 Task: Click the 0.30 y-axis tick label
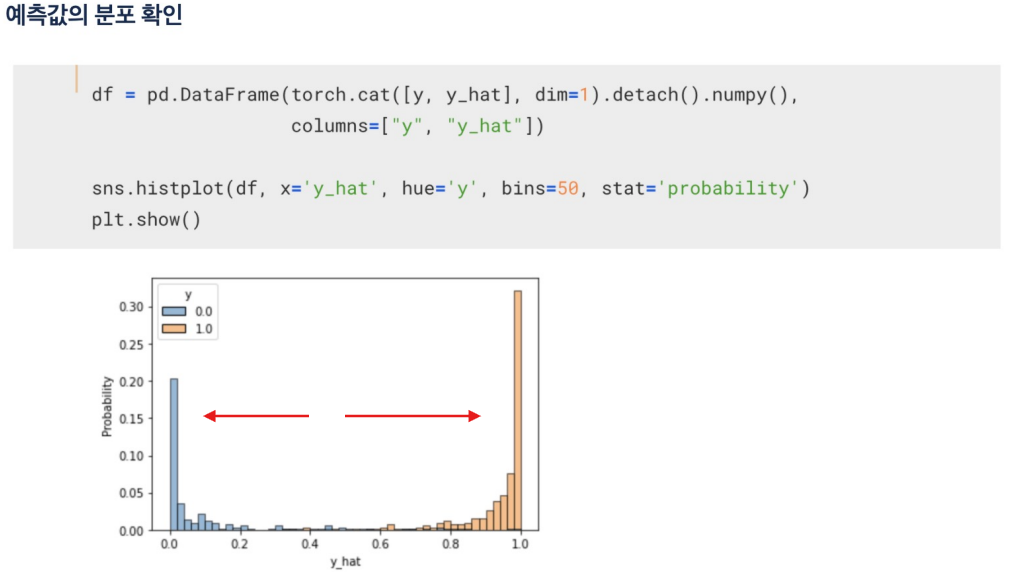tap(131, 307)
